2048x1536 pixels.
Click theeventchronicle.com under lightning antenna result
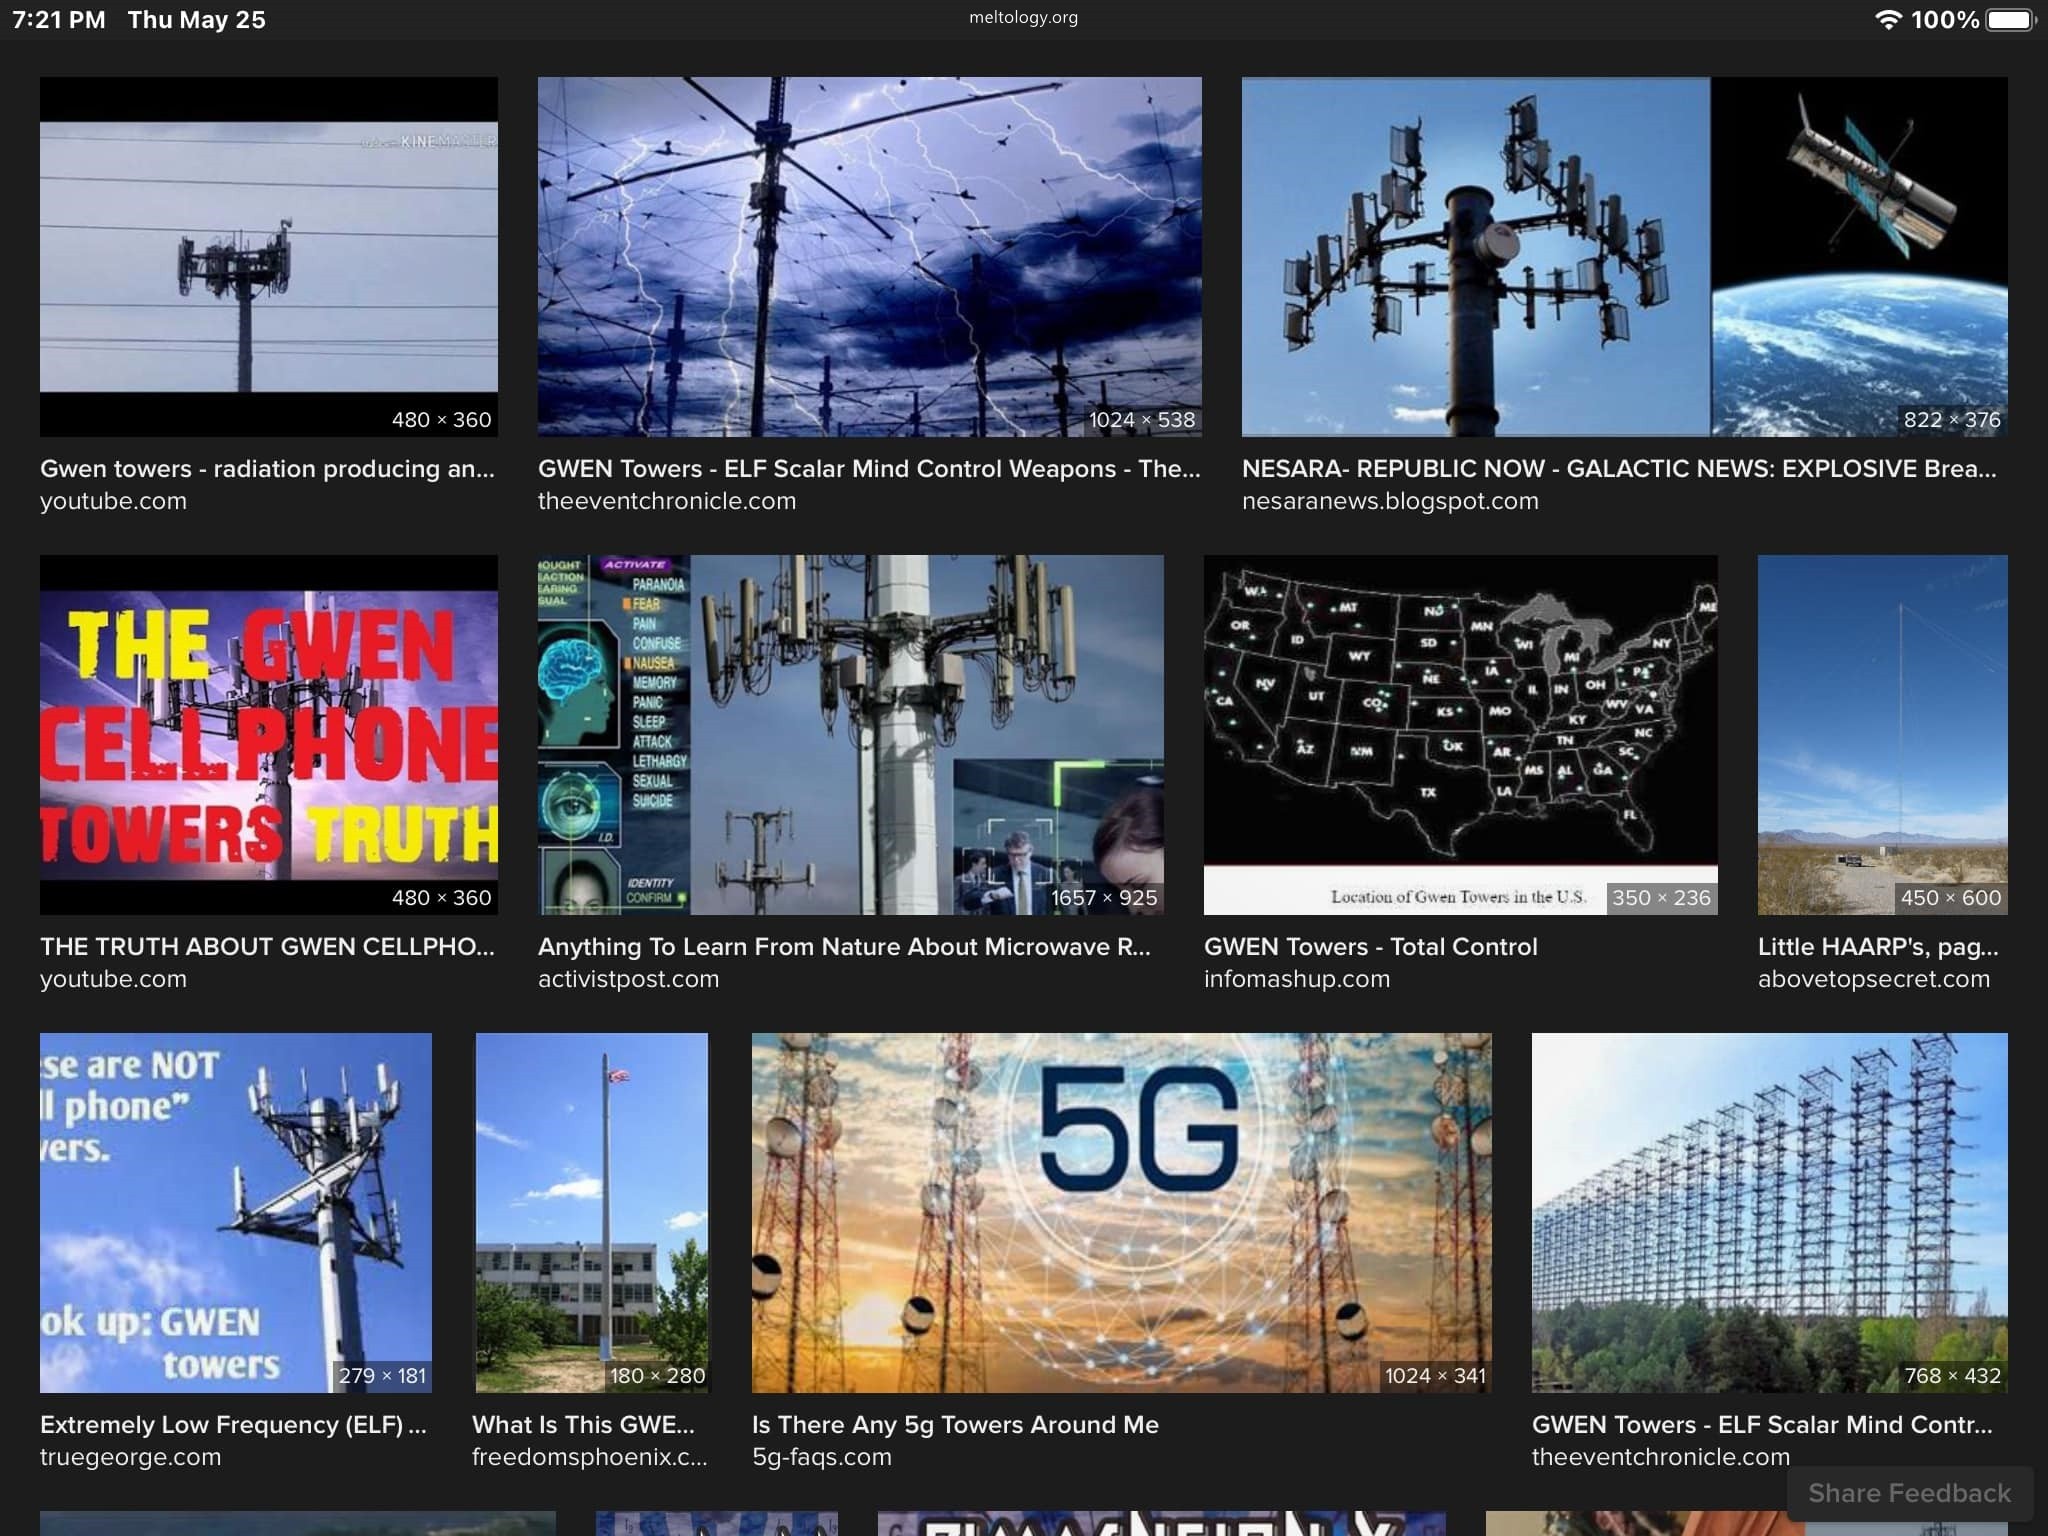coord(667,501)
